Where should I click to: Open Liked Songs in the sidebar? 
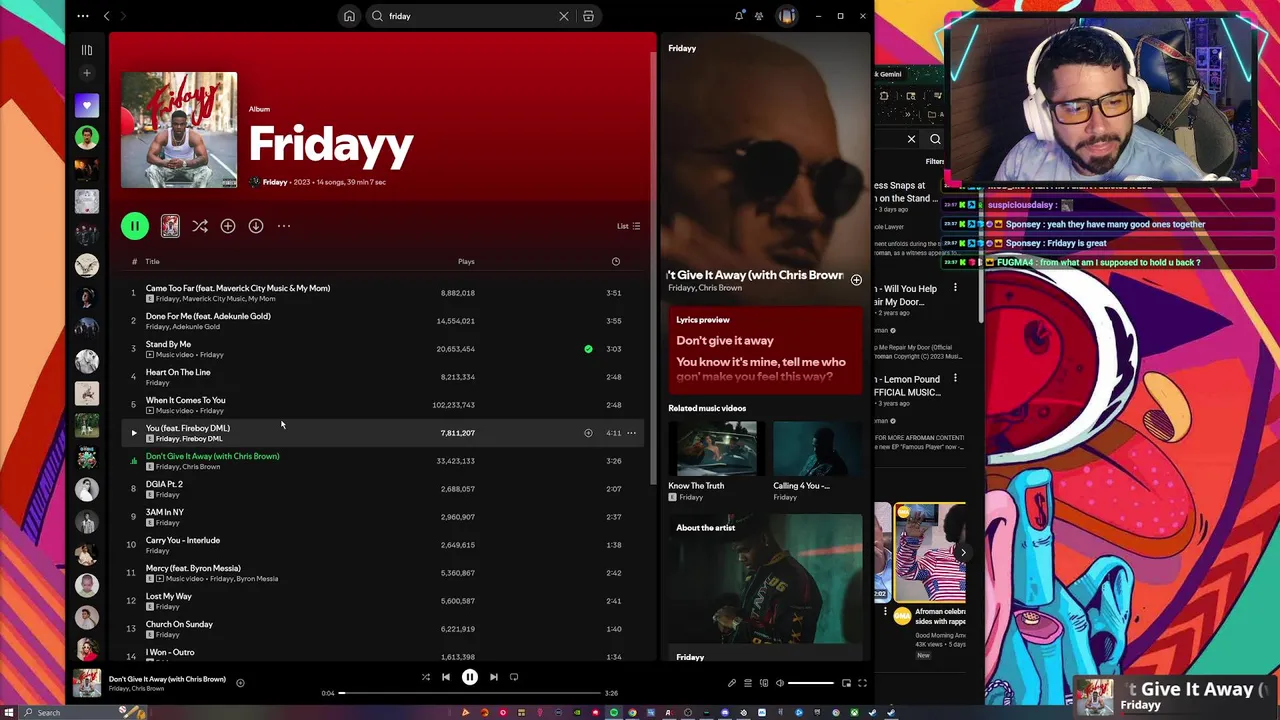87,105
